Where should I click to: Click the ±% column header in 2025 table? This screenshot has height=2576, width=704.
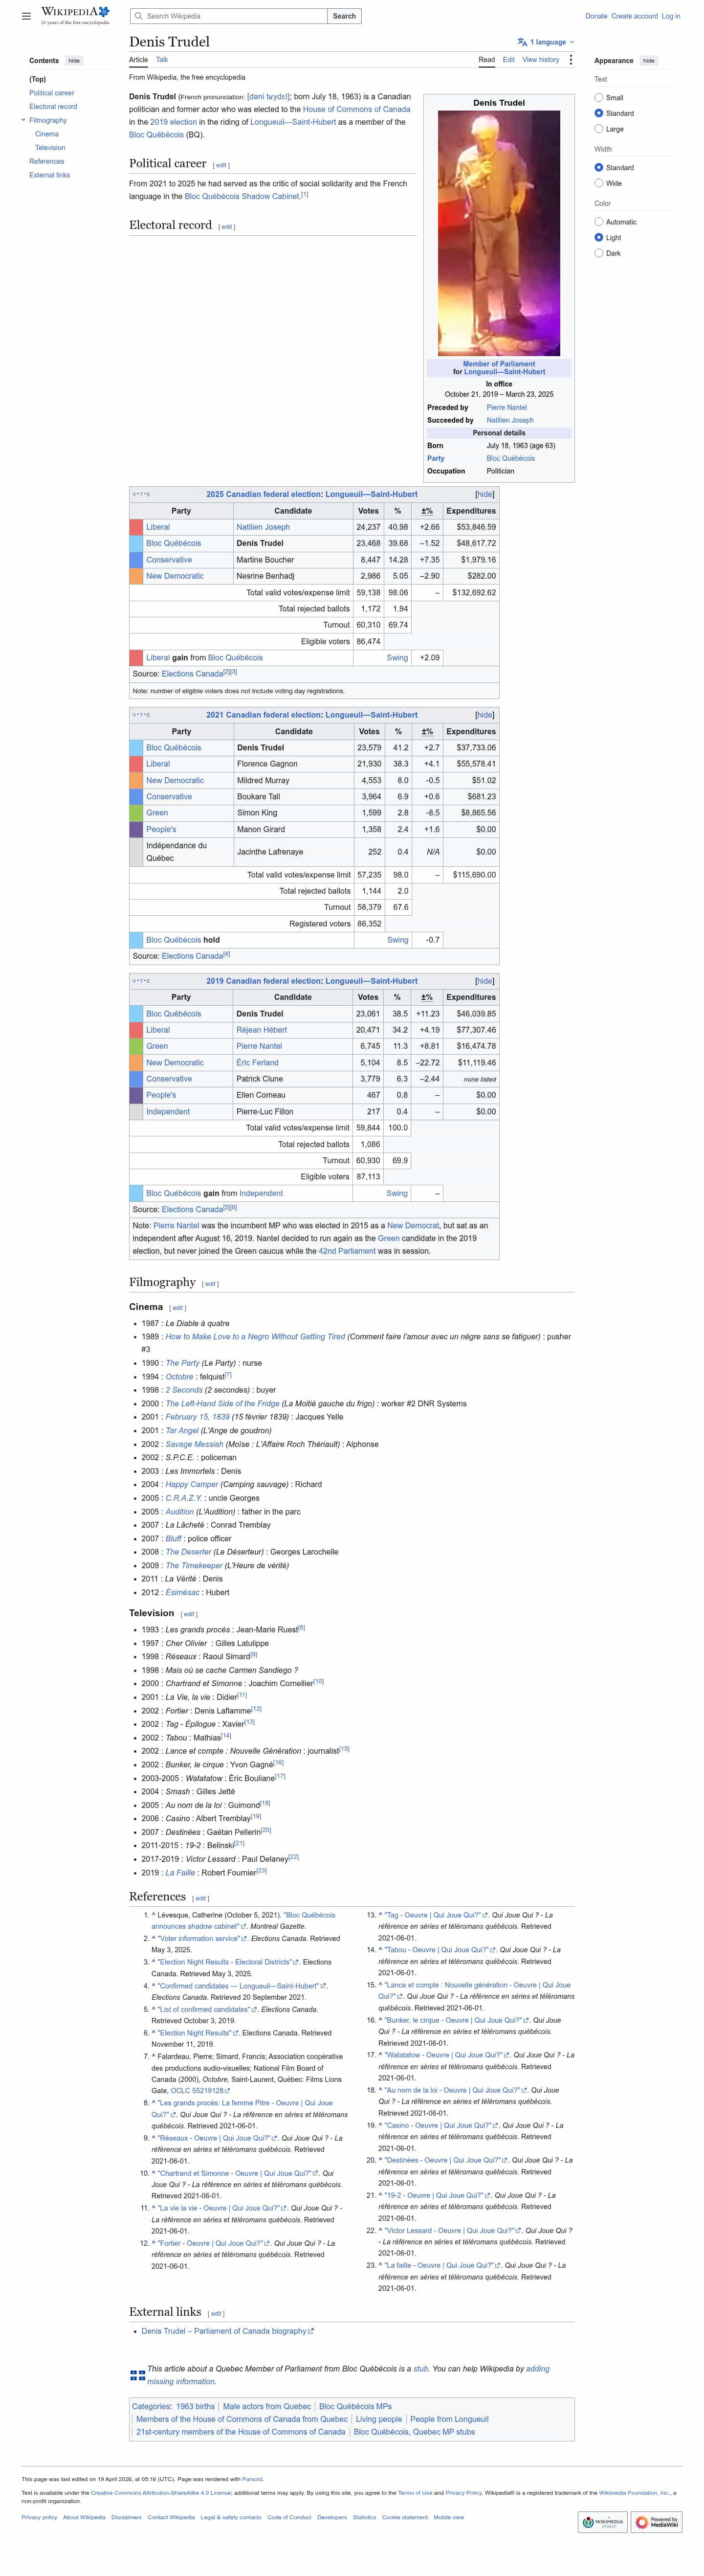tap(427, 511)
